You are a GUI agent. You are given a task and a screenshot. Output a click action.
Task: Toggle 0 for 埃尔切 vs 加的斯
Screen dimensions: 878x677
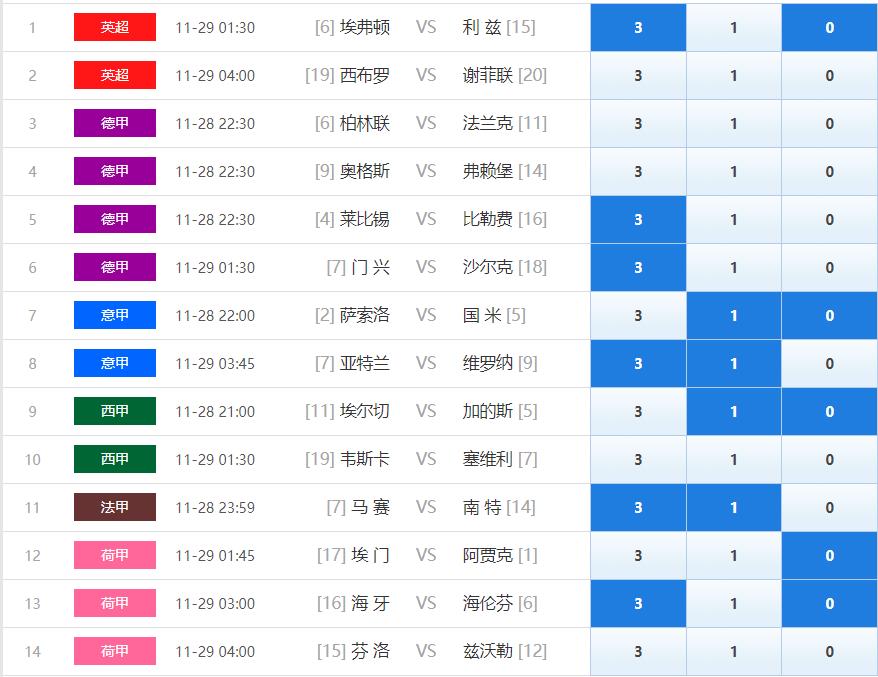coord(829,412)
